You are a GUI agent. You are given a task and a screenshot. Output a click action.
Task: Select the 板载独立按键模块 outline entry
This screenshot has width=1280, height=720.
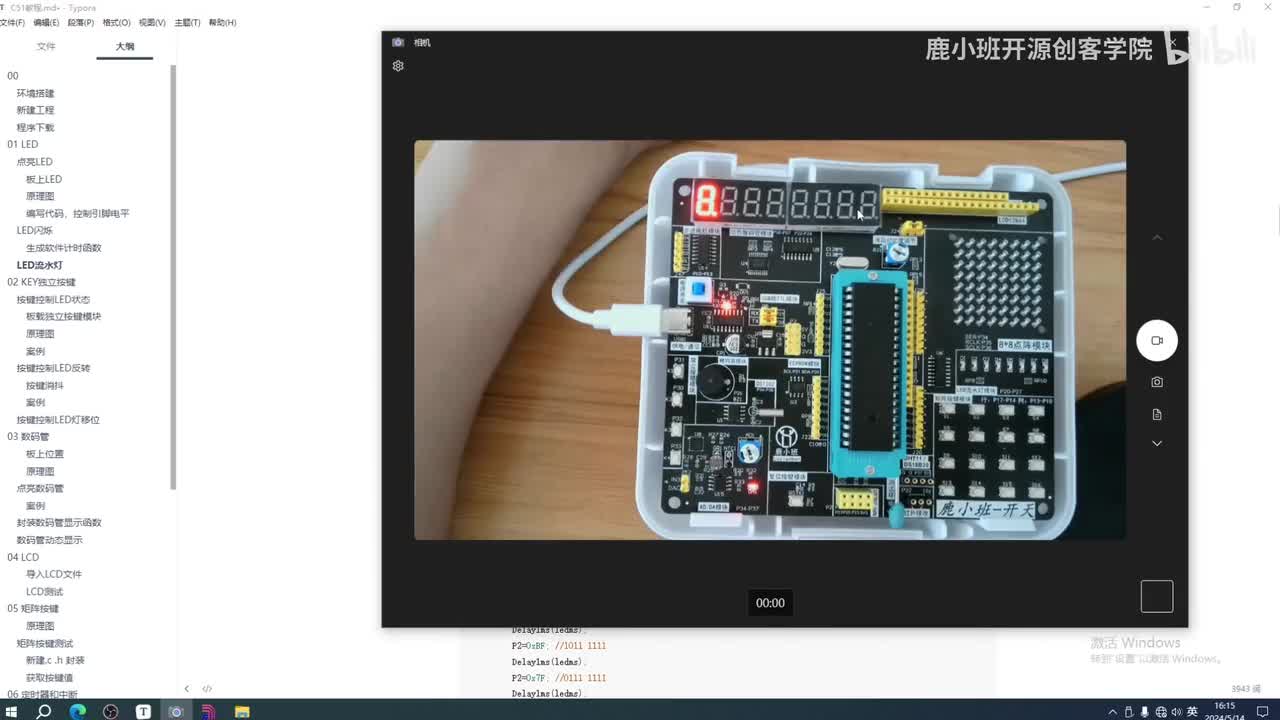click(x=64, y=316)
